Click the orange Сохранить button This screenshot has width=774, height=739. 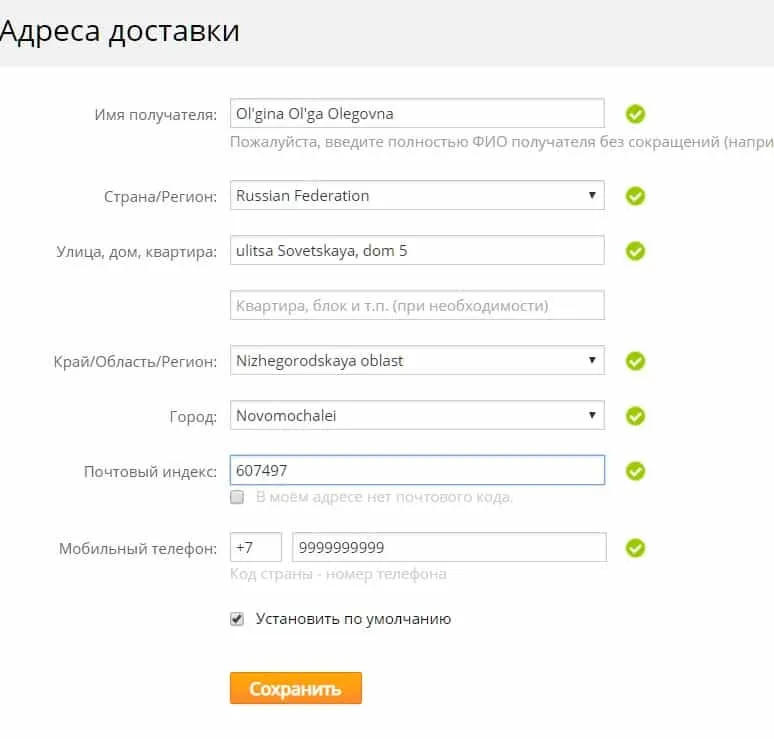pyautogui.click(x=296, y=688)
